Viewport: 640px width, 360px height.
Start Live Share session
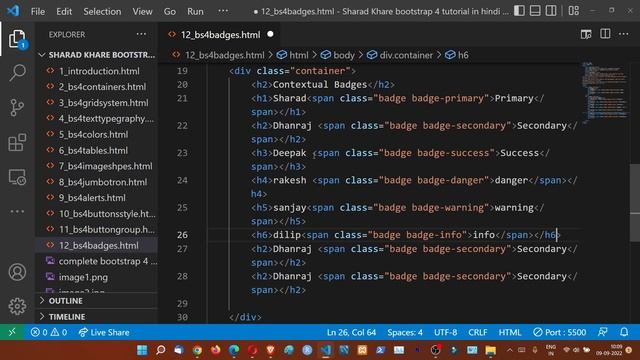click(104, 332)
